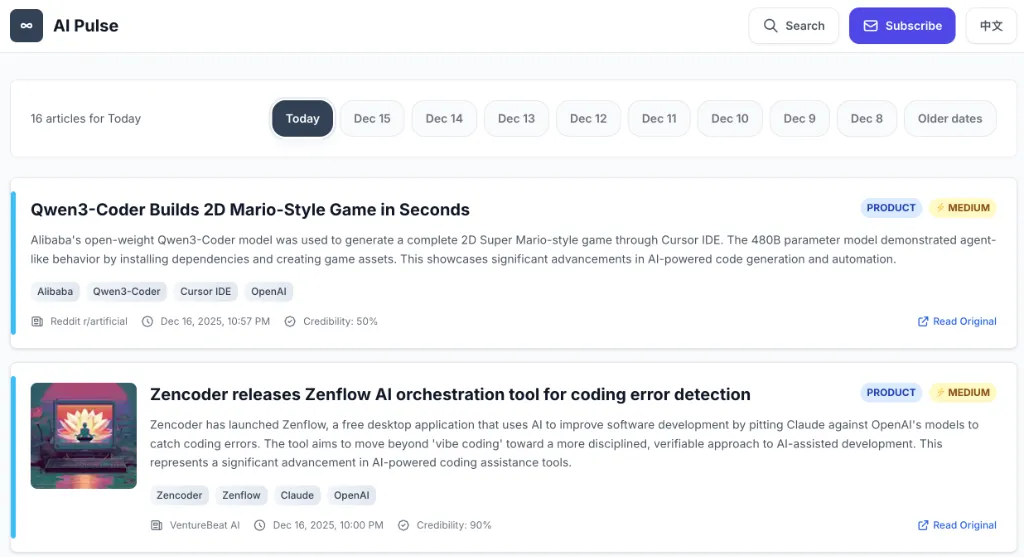Switch to the Dec 15 date tab

click(x=372, y=118)
